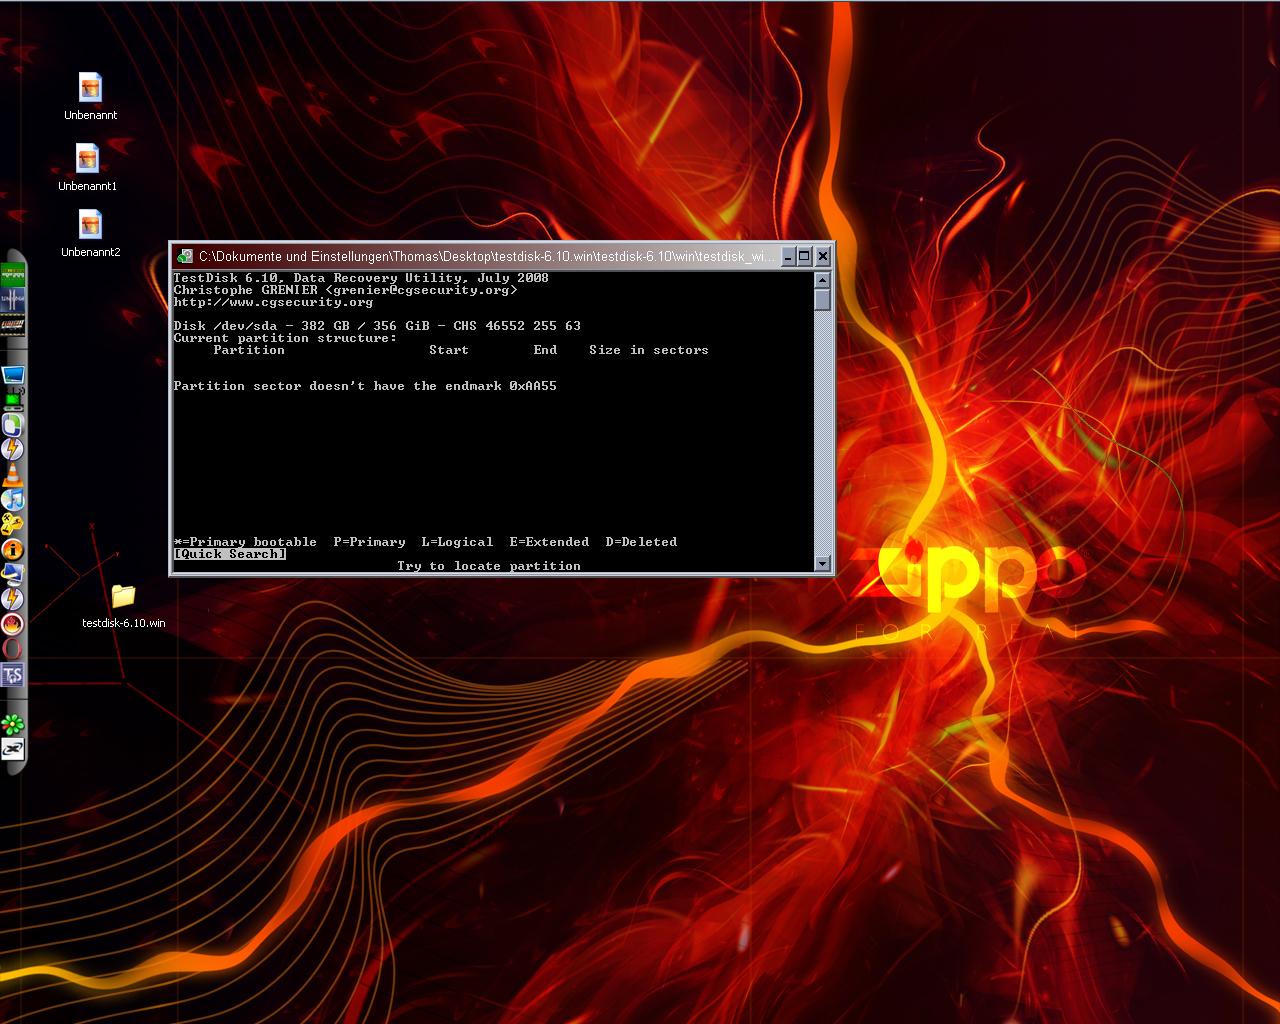This screenshot has height=1024, width=1280.
Task: Launch iTunes from the dock
Action: [x=13, y=499]
